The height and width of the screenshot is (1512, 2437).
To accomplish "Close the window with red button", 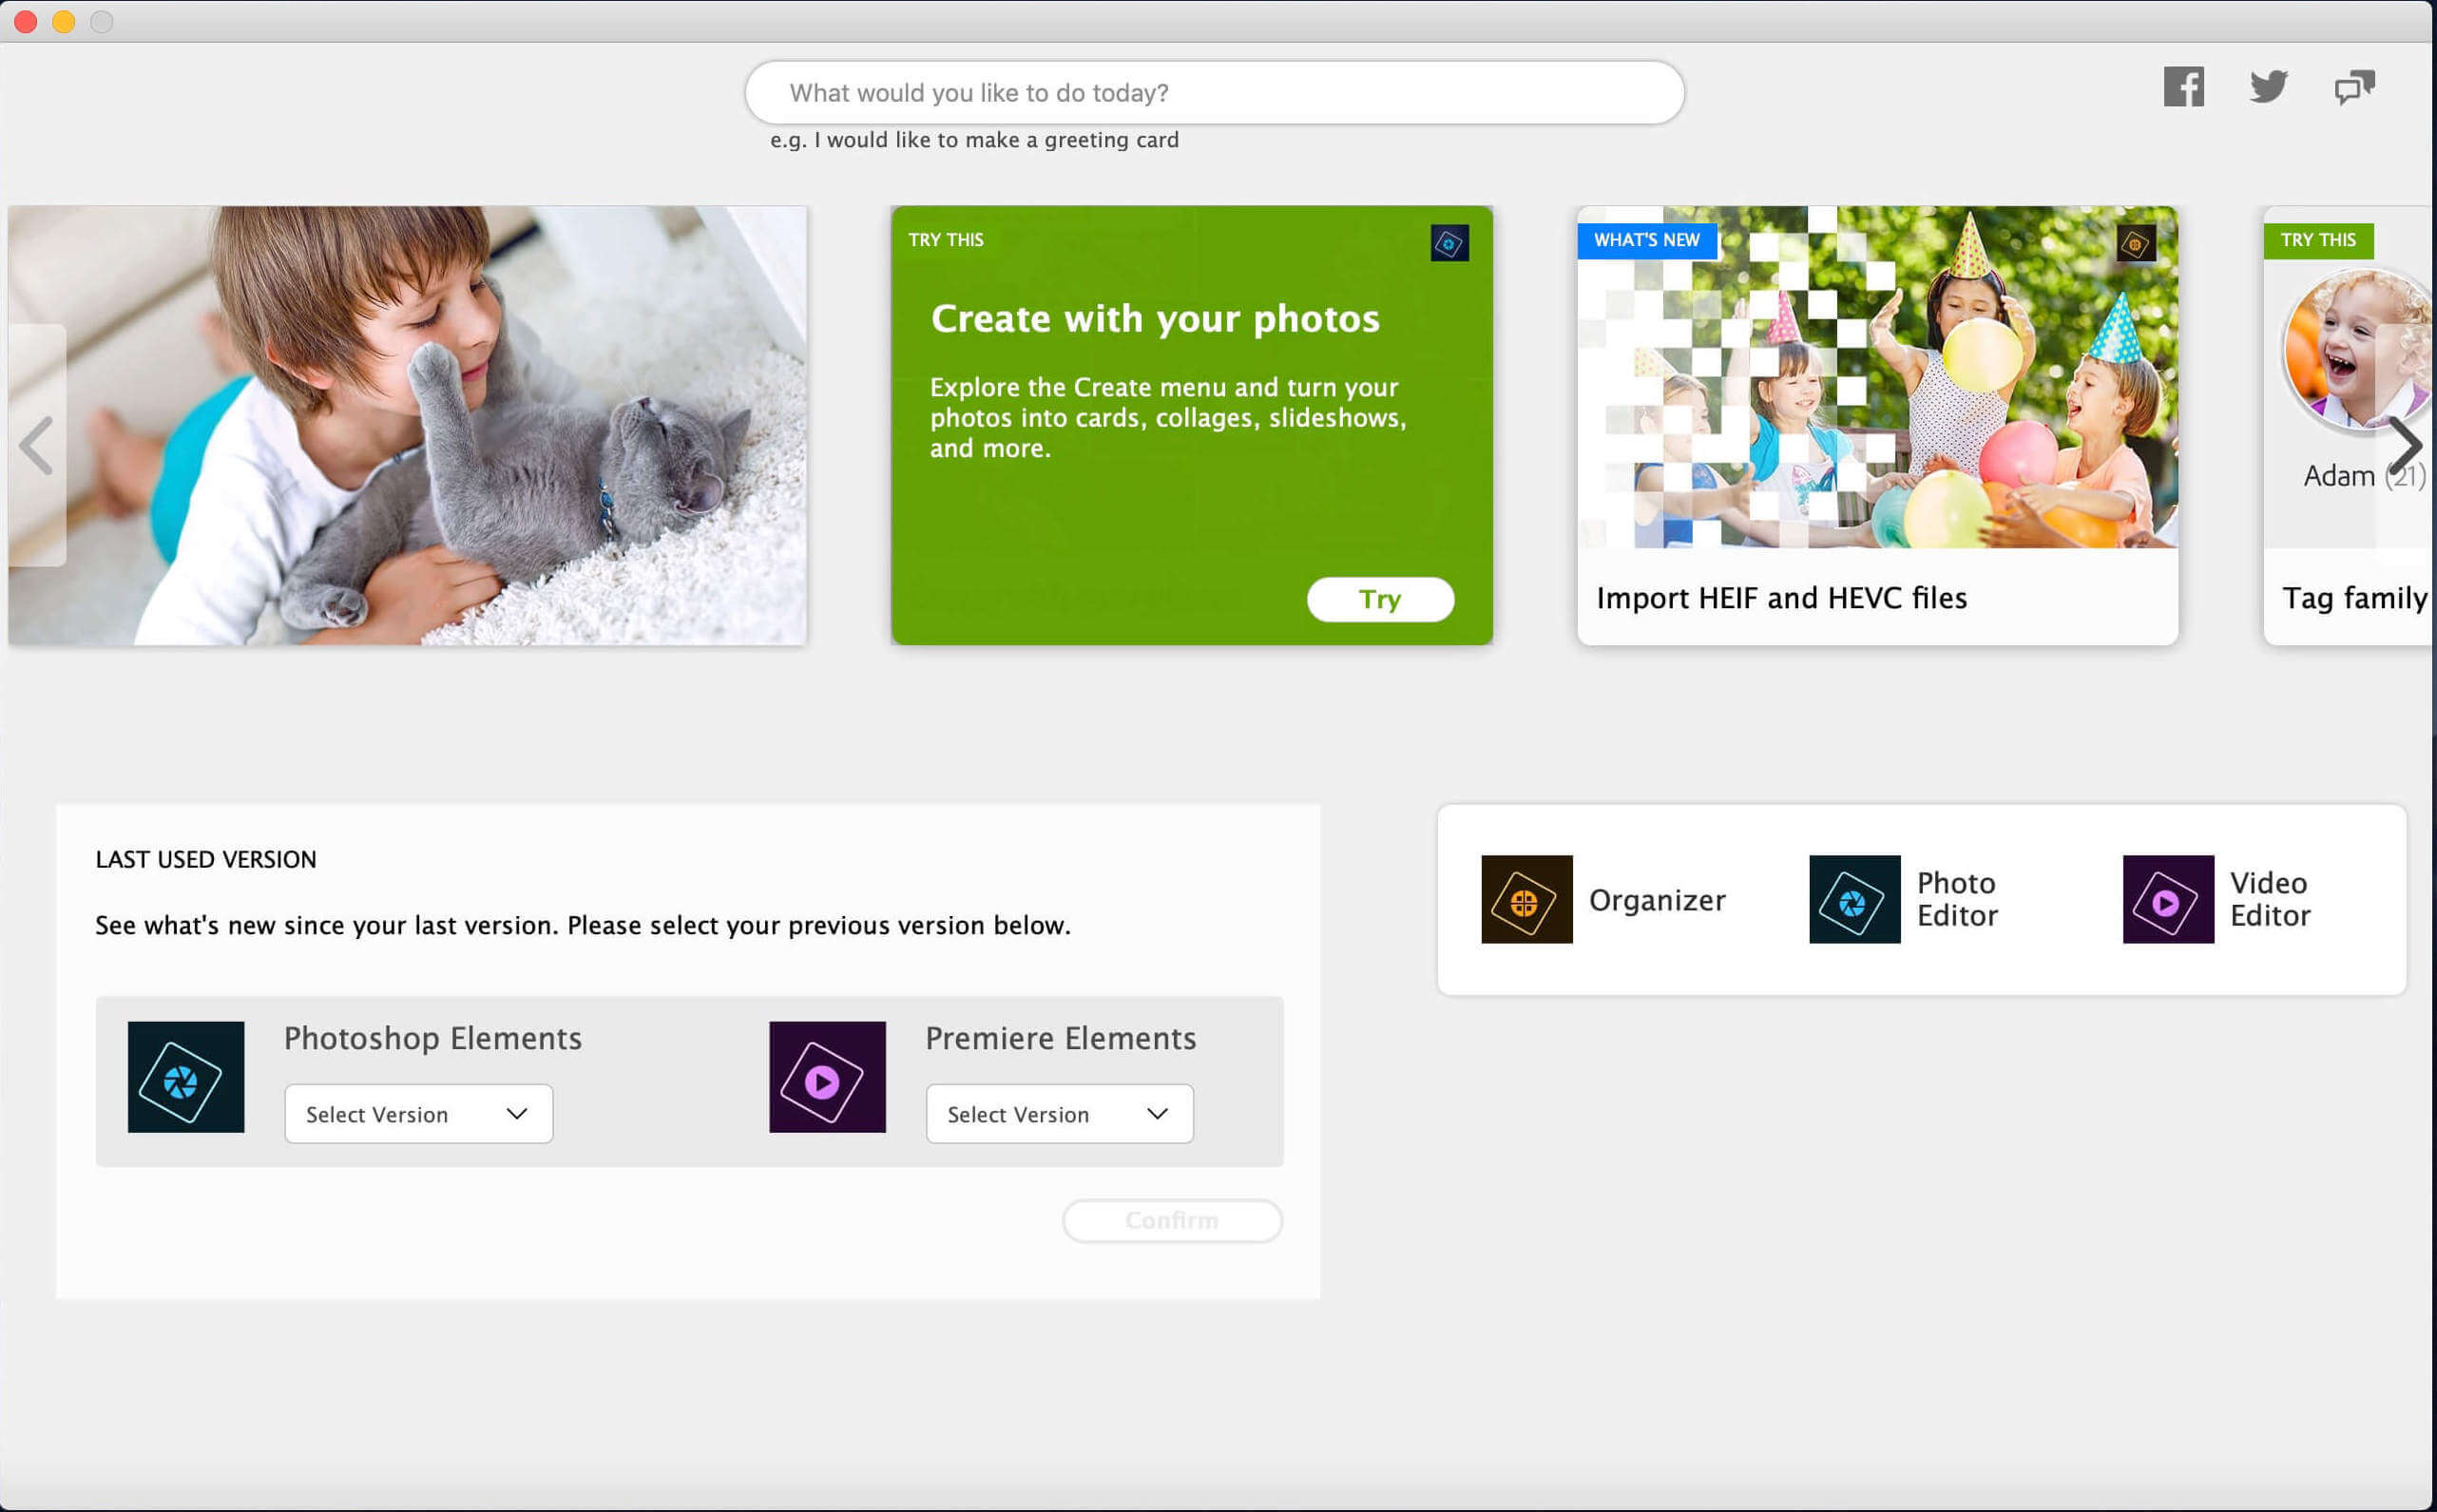I will point(26,21).
